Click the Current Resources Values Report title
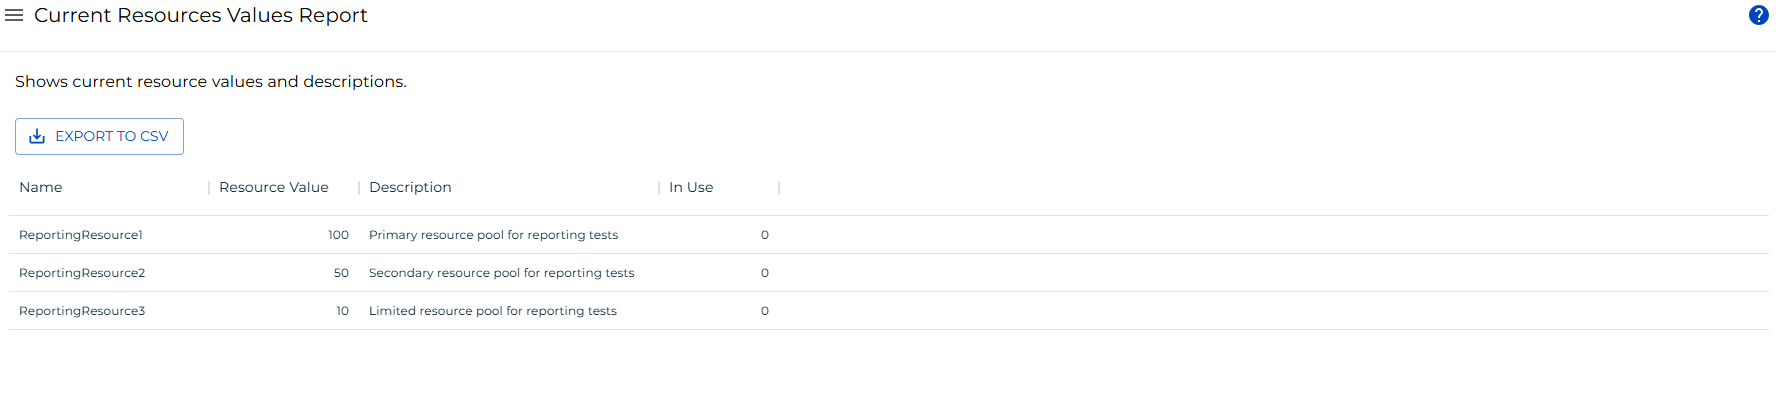The width and height of the screenshot is (1776, 409). [201, 16]
